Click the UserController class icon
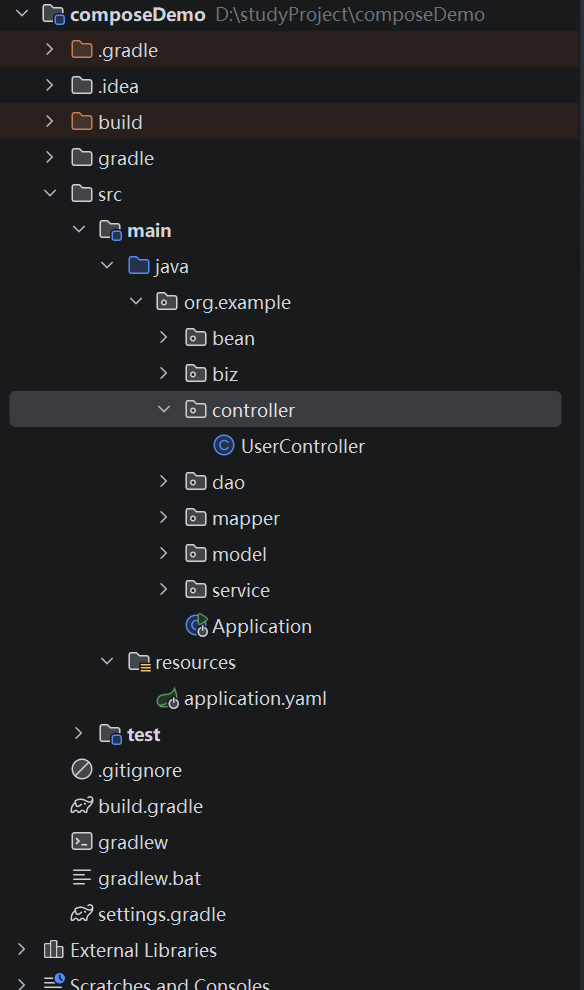The image size is (584, 990). (x=224, y=446)
